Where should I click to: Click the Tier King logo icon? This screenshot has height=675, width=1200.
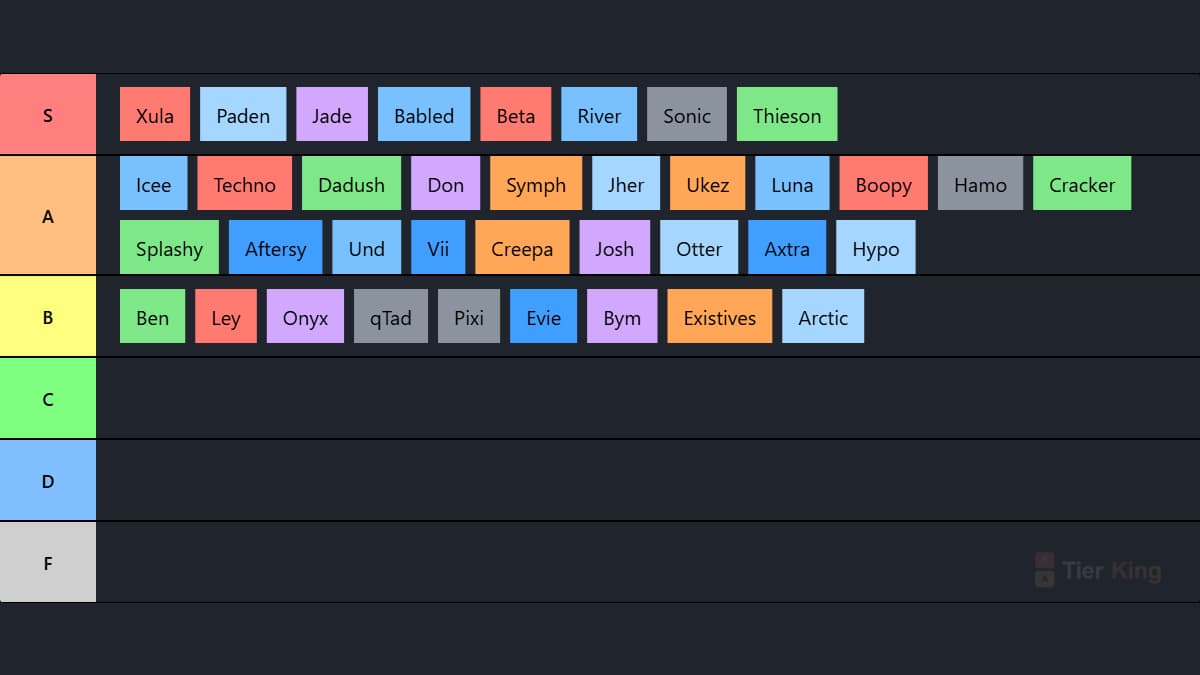[1044, 570]
